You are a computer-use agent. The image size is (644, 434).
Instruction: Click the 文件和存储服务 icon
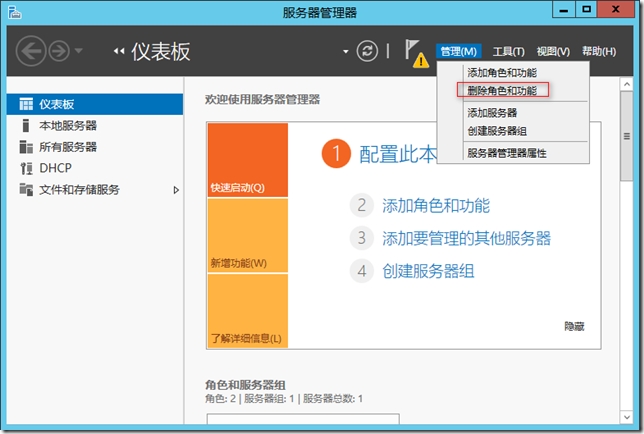point(26,189)
